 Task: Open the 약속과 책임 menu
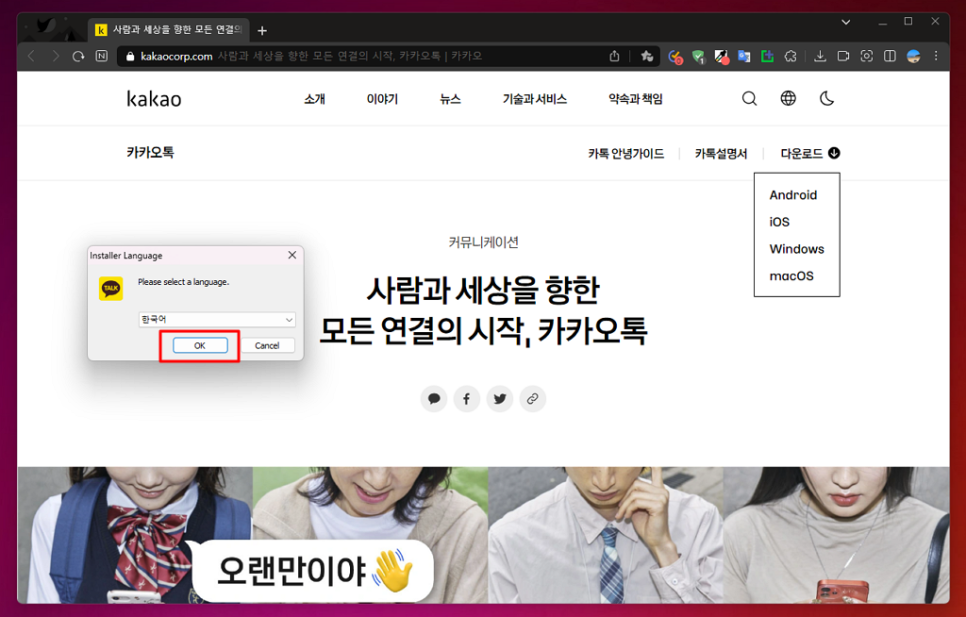(x=635, y=99)
